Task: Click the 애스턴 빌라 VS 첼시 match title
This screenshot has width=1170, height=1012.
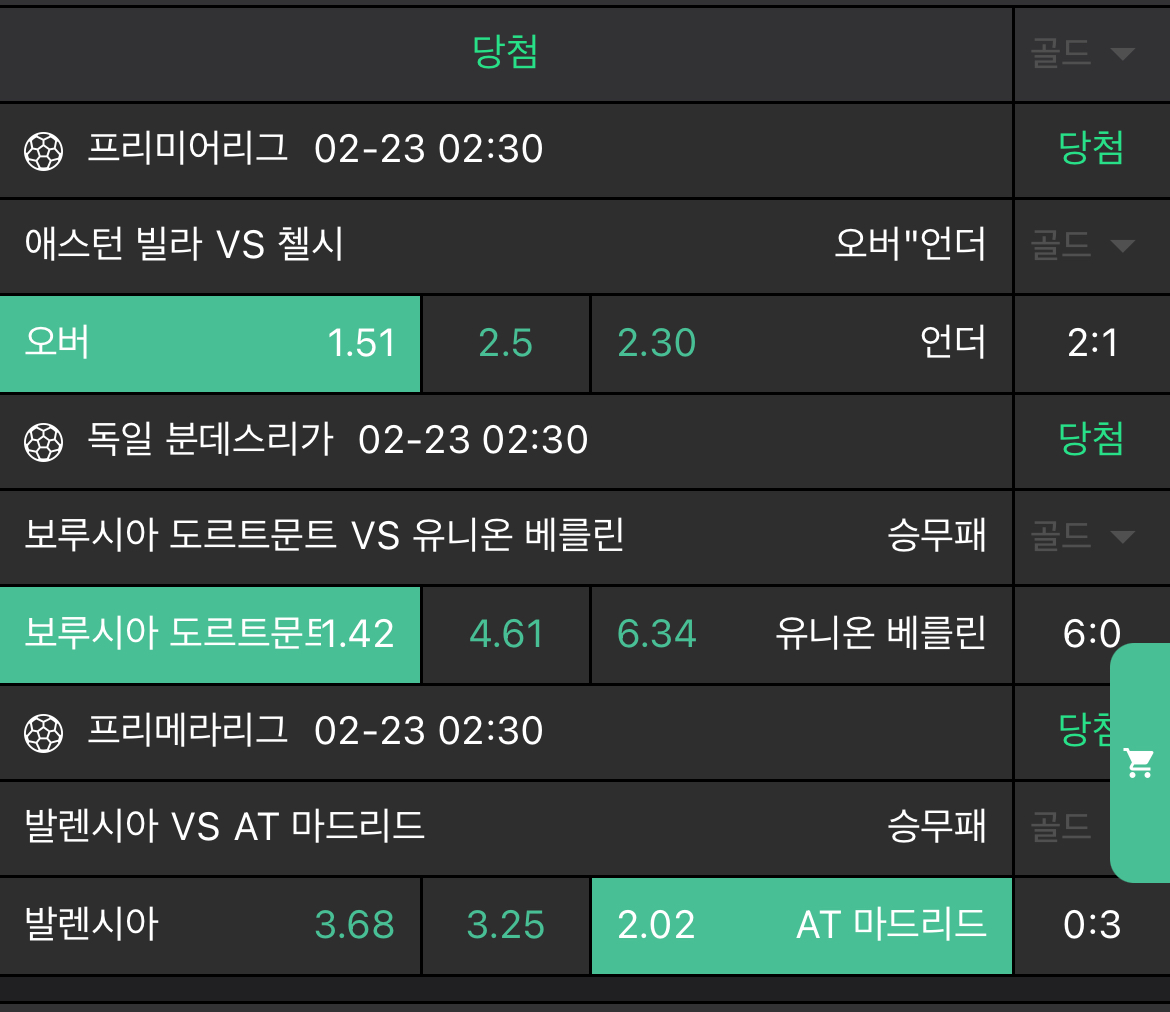Action: [184, 244]
